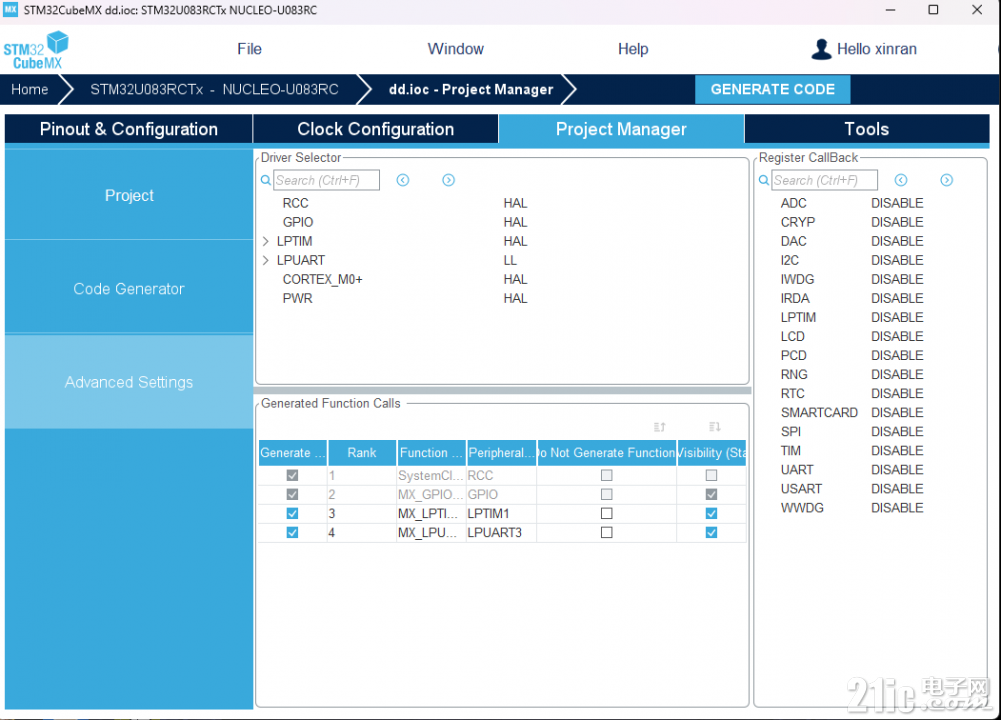
Task: Open the Tools tab
Action: click(x=866, y=129)
